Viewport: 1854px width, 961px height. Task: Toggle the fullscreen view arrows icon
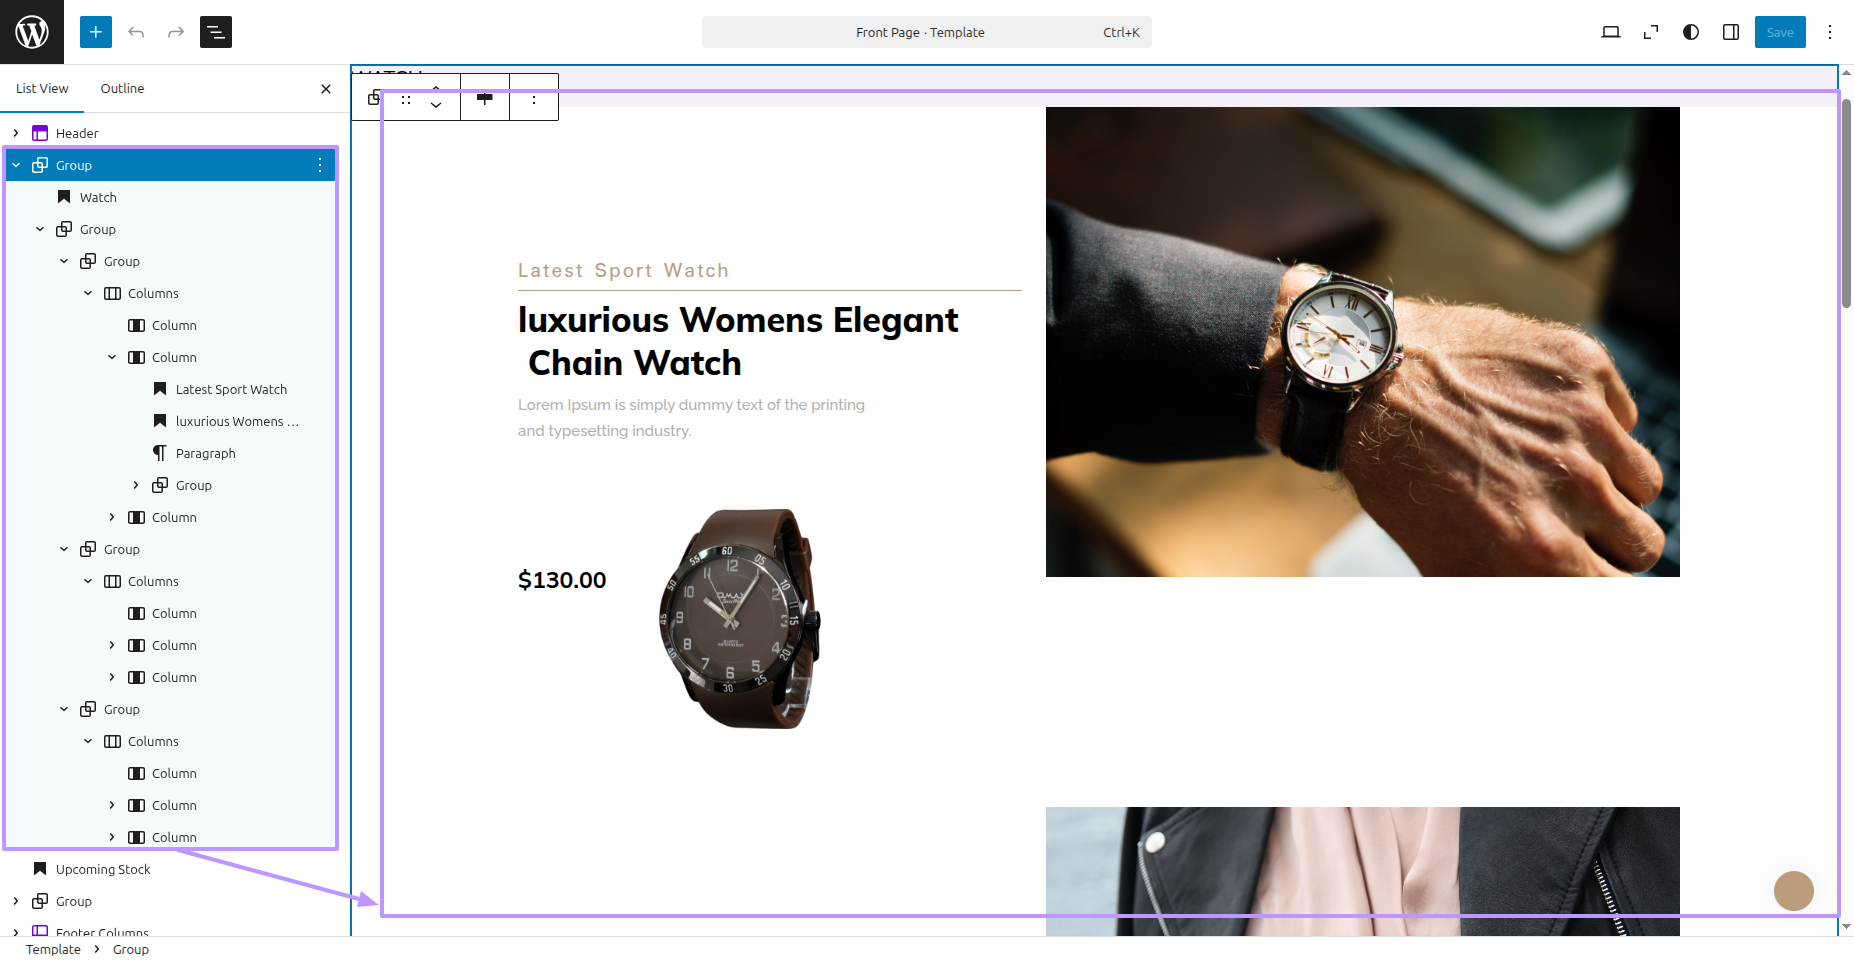coord(1651,32)
